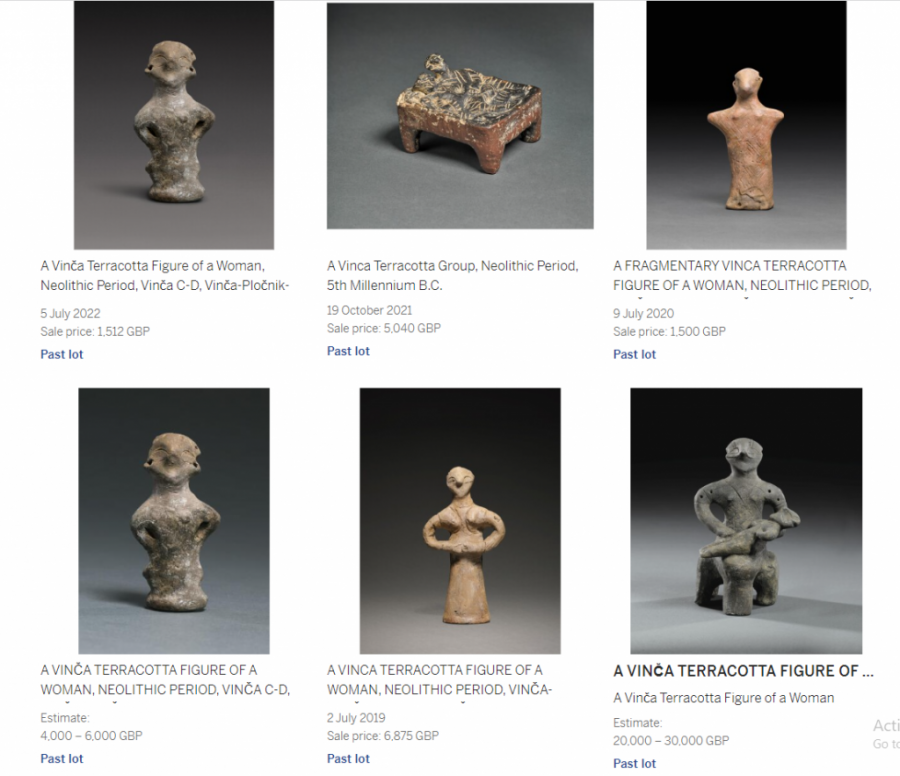
Task: Click title 'A FRAGMENTARY VINCA TERRACOTTA FIGURE OF A WOMAN'
Action: pyautogui.click(x=742, y=276)
